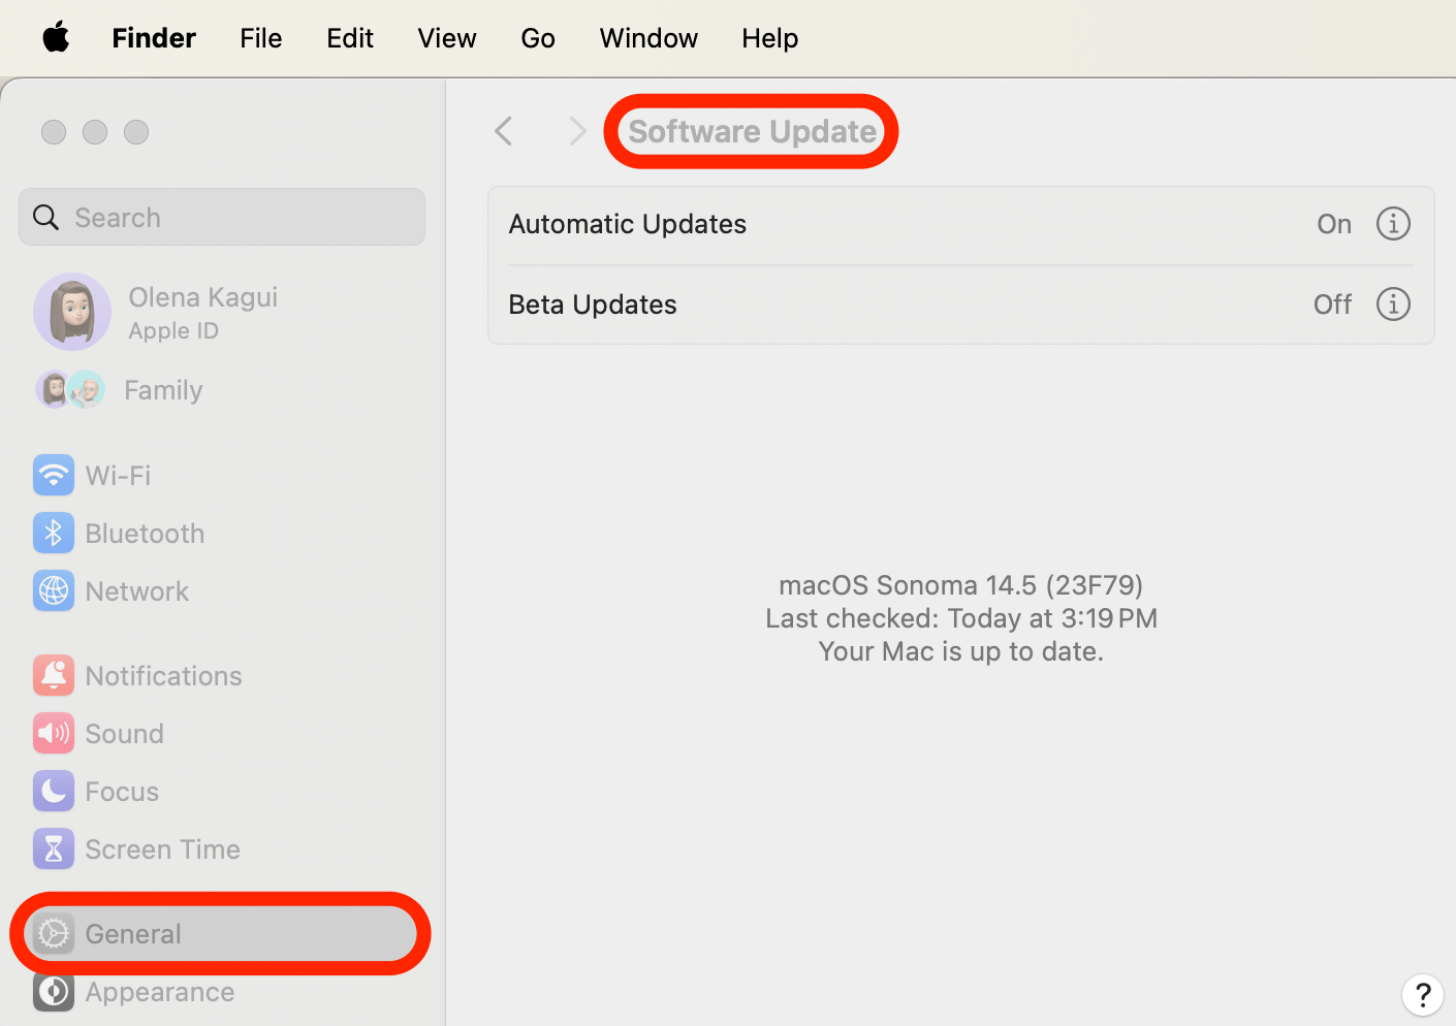This screenshot has width=1456, height=1026.
Task: Click inside the Search field
Action: [221, 217]
